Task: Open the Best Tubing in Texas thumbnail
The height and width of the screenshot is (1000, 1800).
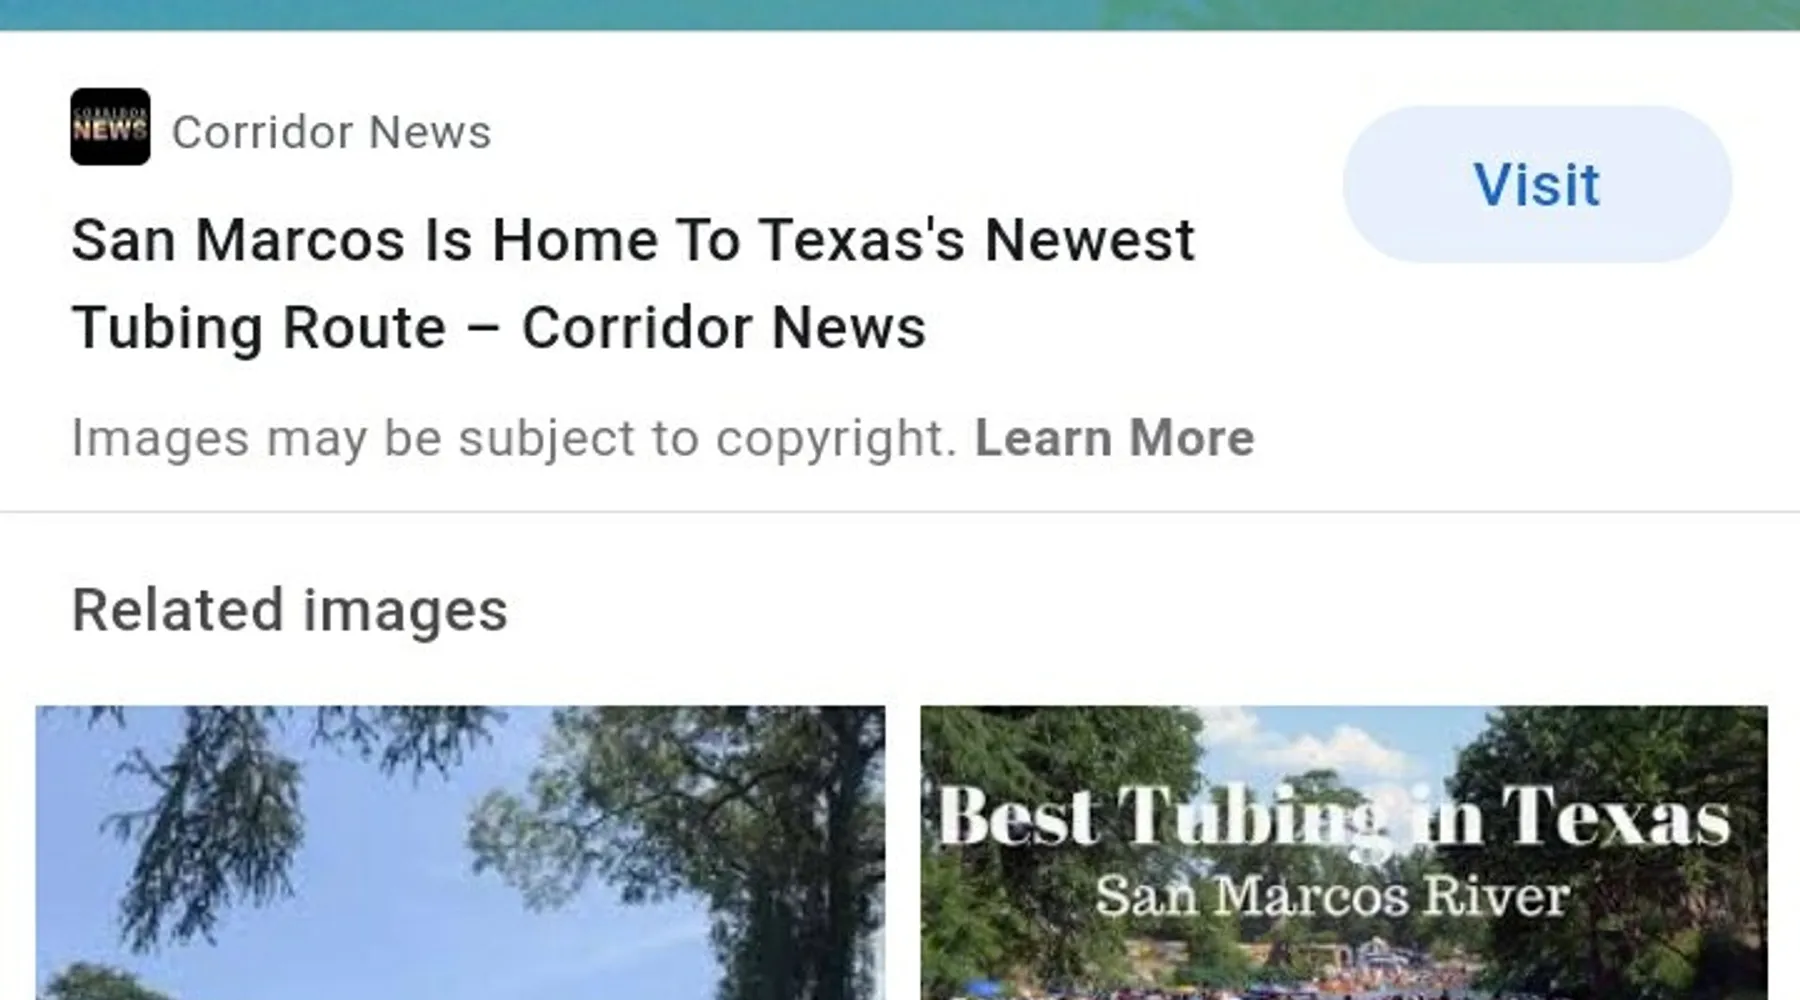Action: pyautogui.click(x=1344, y=853)
